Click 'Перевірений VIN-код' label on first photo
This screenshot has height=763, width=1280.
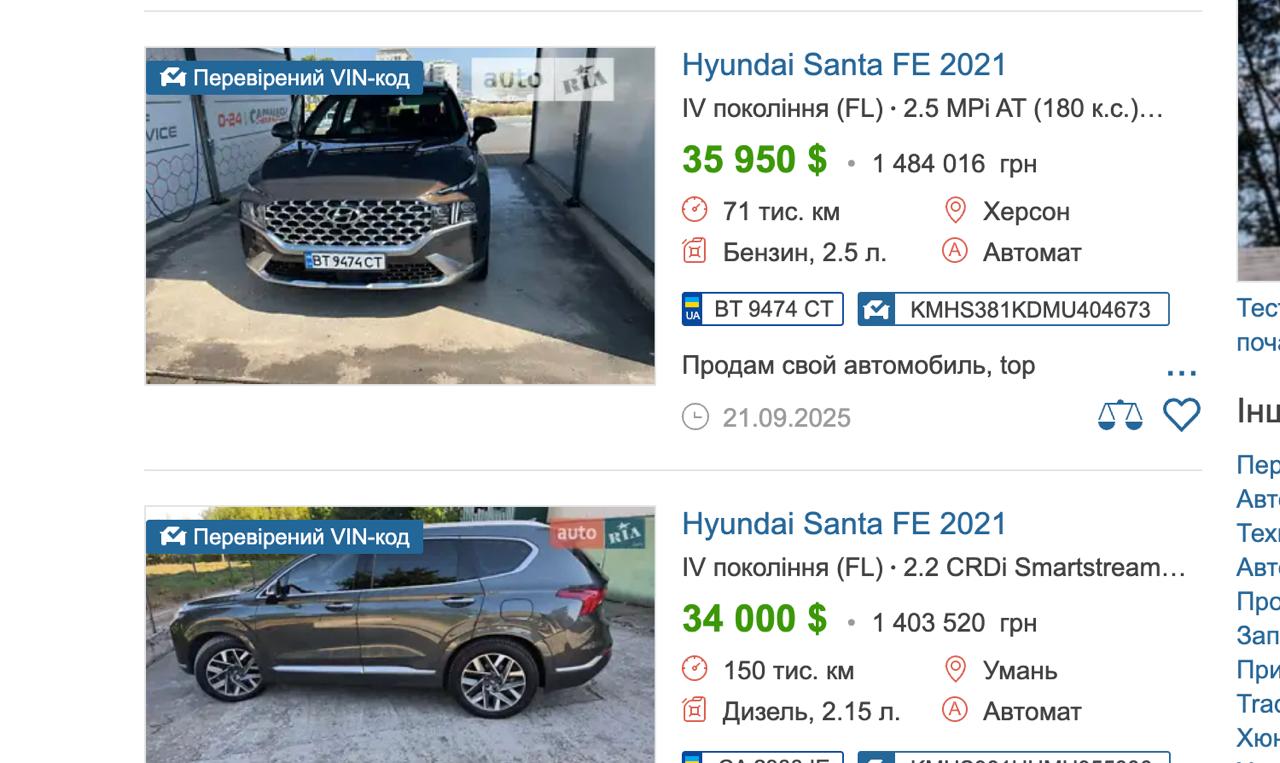click(x=285, y=78)
